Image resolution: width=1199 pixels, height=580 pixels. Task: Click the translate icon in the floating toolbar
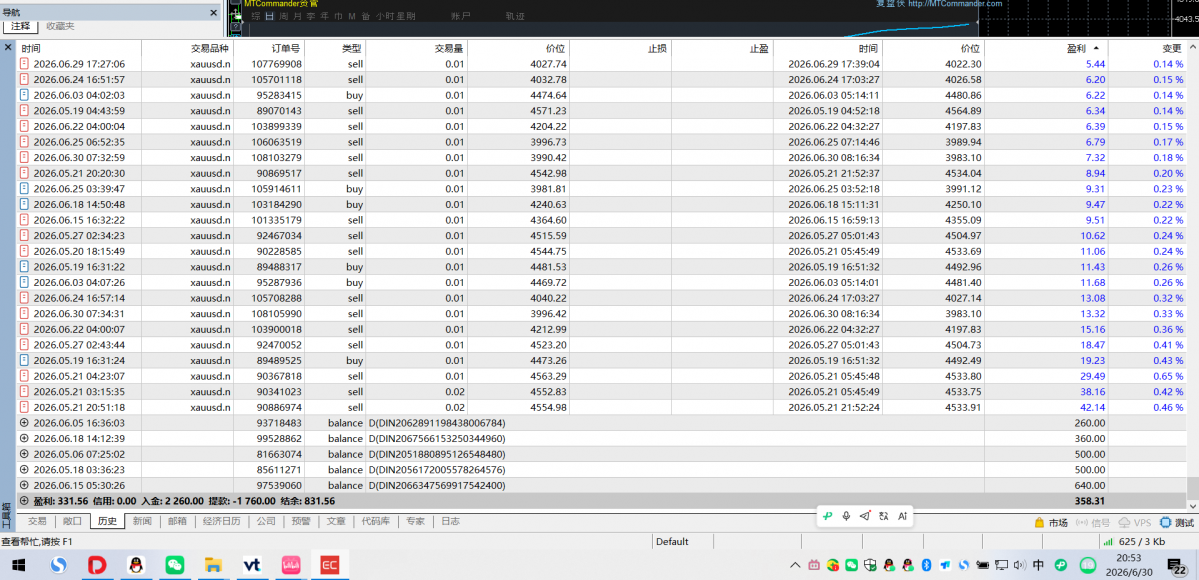(x=883, y=516)
